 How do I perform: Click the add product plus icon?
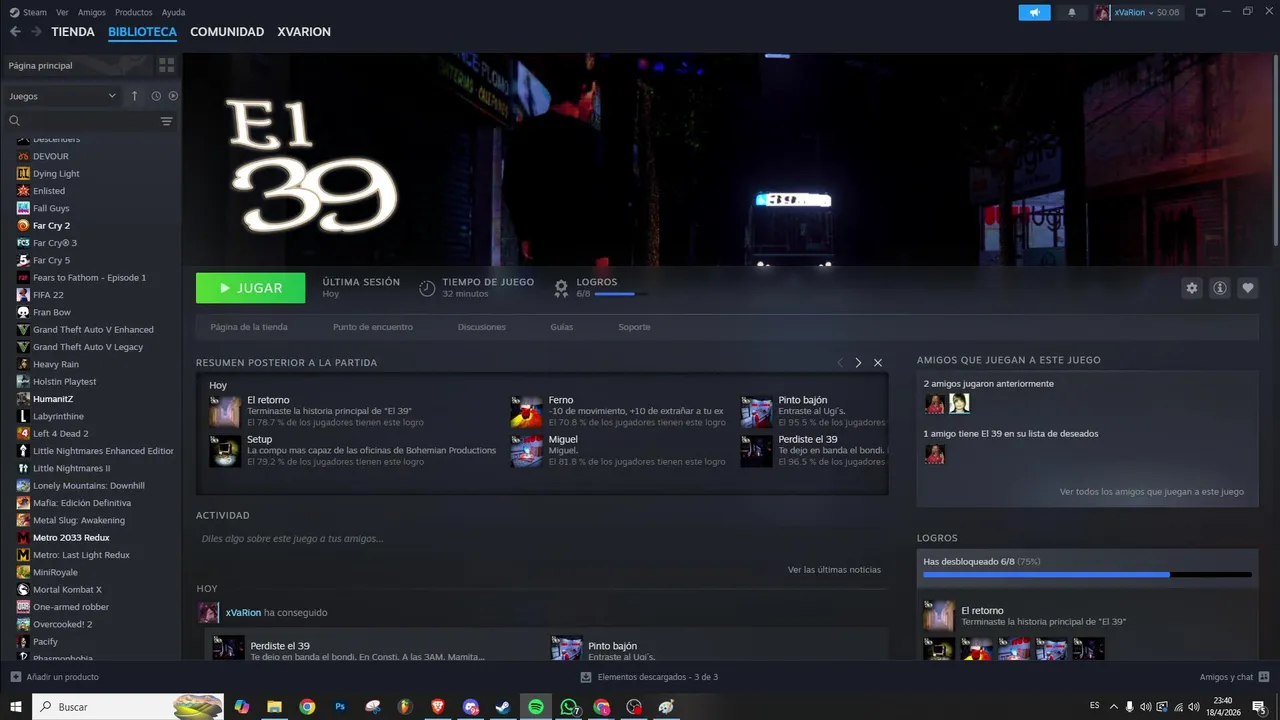(15, 677)
